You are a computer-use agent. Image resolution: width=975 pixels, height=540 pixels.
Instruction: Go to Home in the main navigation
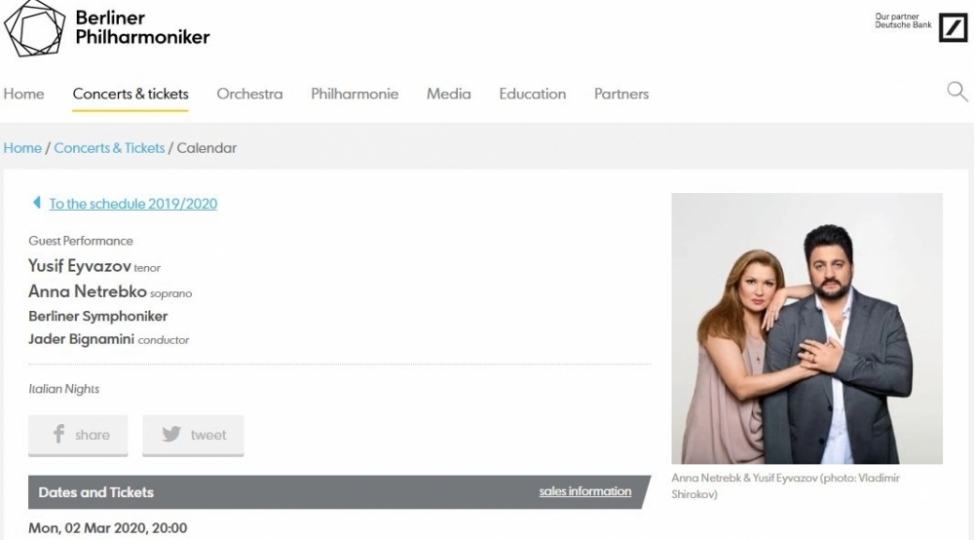click(24, 94)
